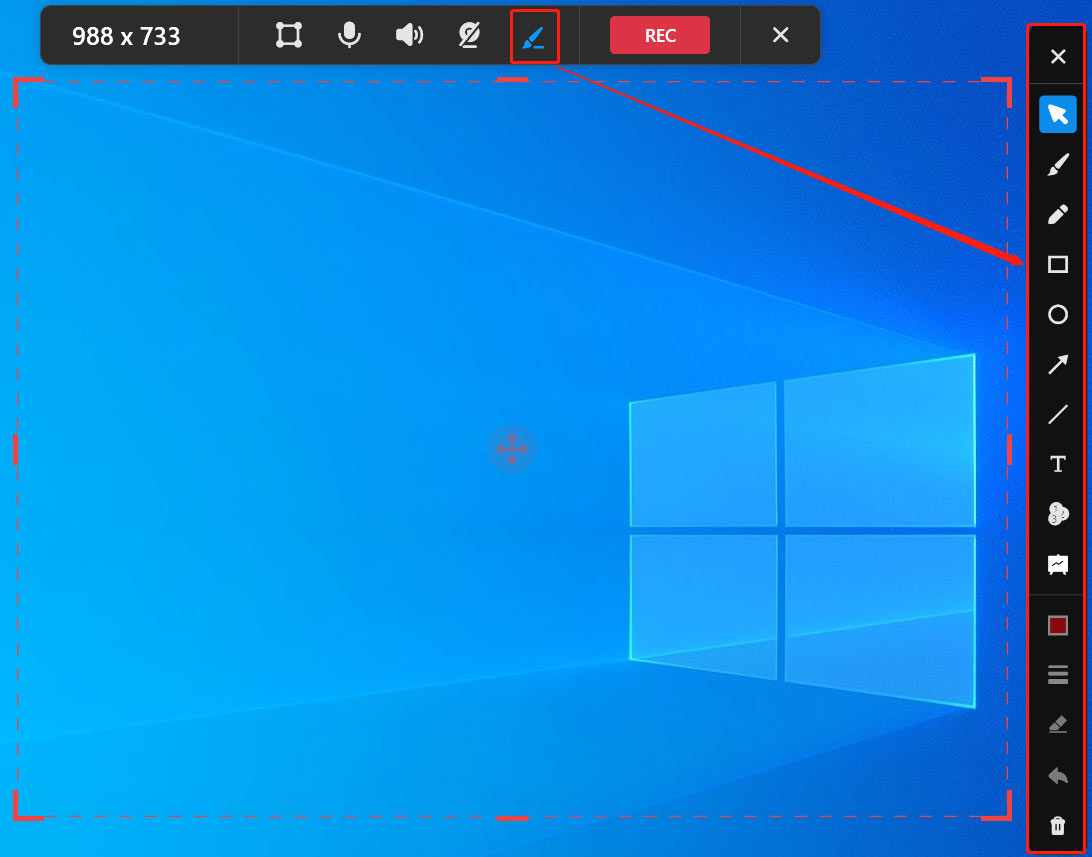Open the line thickness options
Image resolution: width=1092 pixels, height=857 pixels.
pyautogui.click(x=1057, y=675)
